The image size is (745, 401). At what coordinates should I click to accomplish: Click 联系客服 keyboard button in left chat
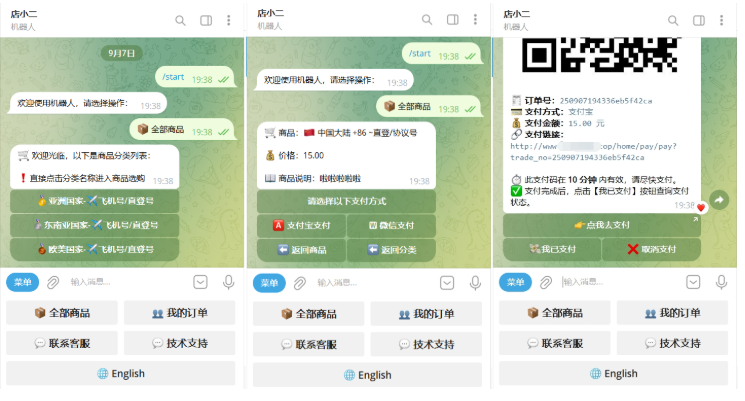62,343
